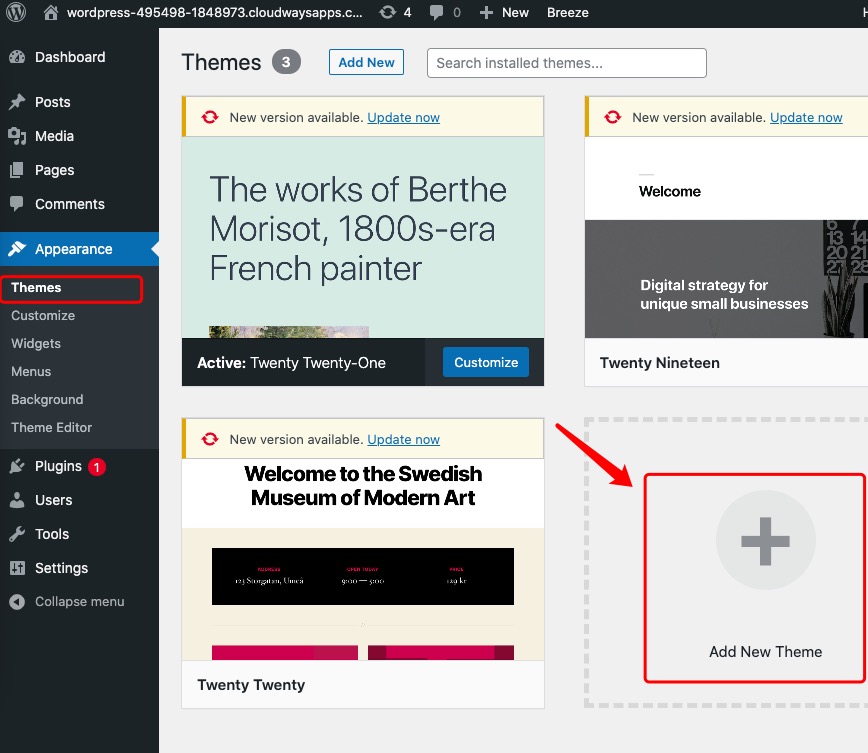Open the Customize submenu item

click(x=43, y=316)
